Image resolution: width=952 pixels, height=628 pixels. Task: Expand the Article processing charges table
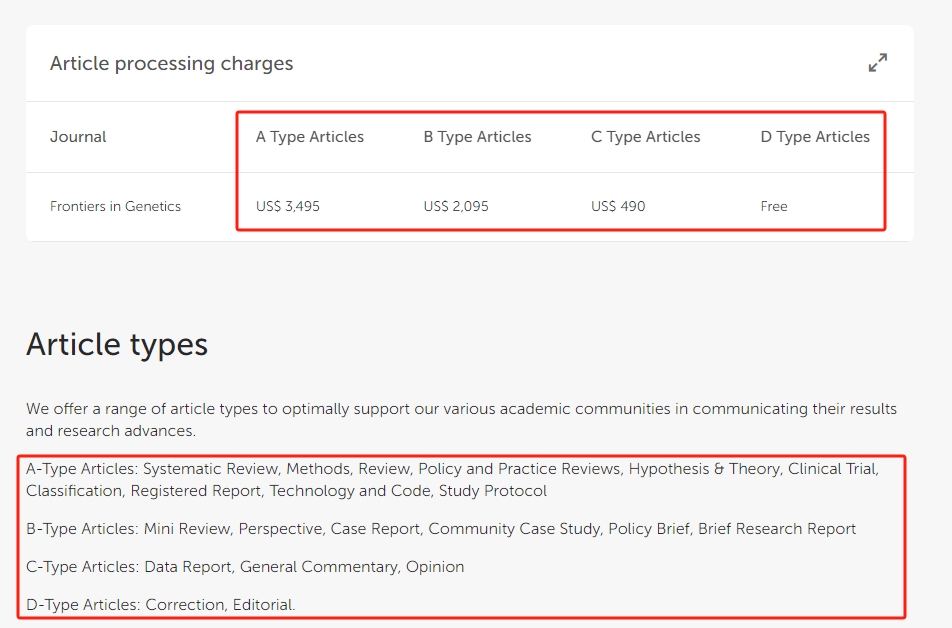coord(878,63)
